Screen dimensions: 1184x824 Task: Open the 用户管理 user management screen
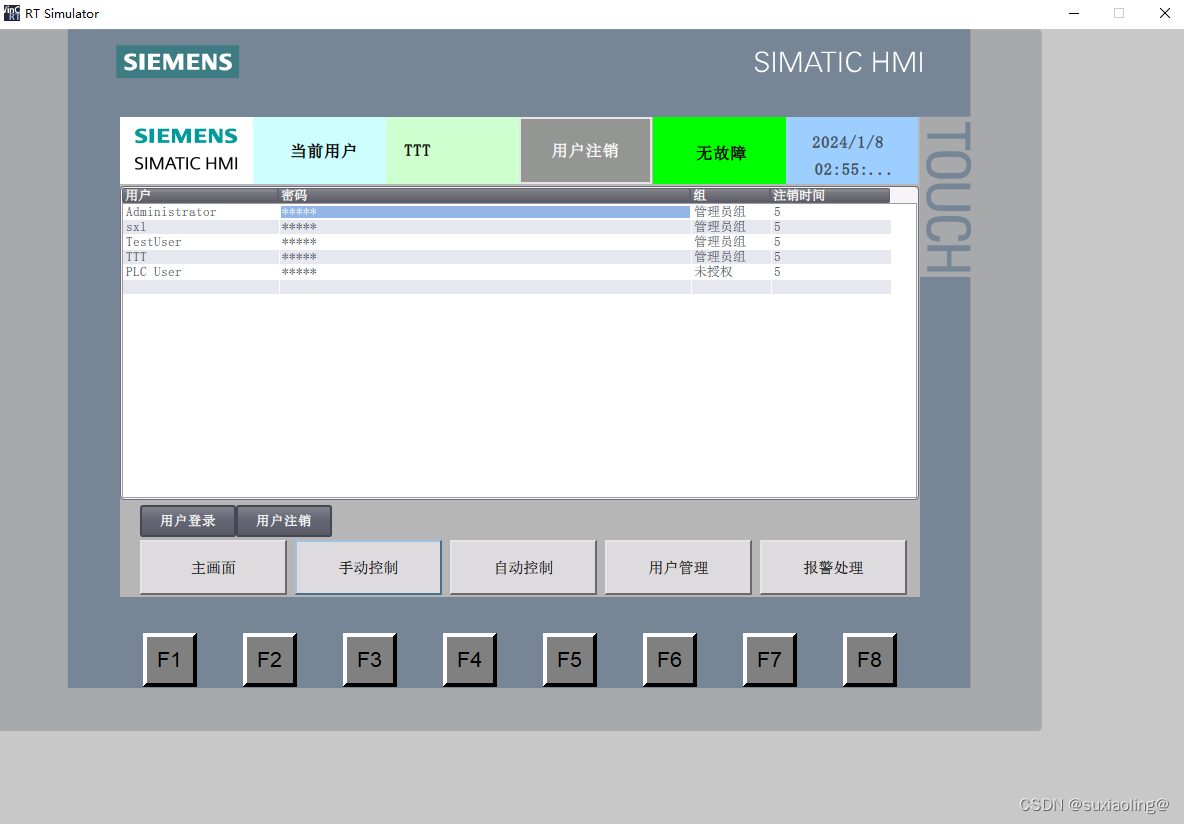point(678,567)
